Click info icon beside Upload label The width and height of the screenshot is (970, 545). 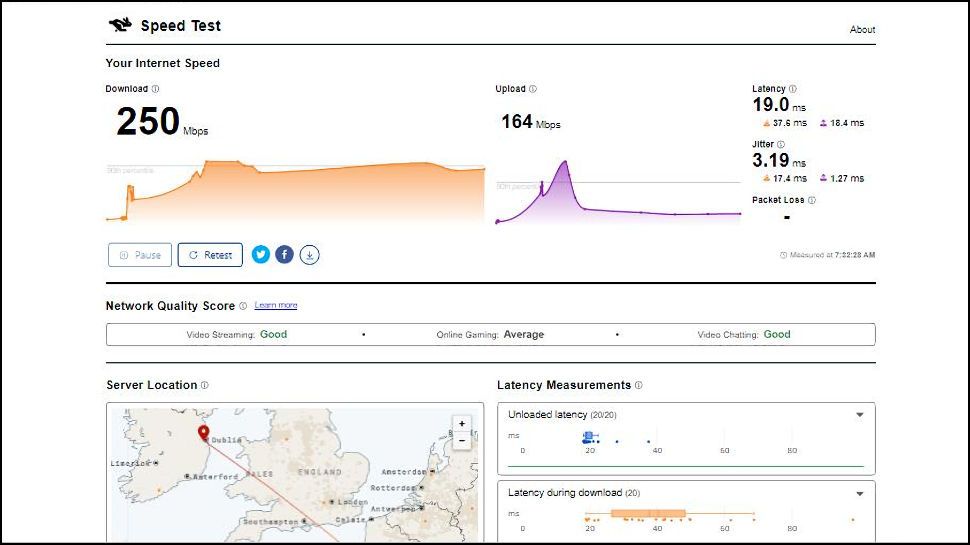(533, 89)
